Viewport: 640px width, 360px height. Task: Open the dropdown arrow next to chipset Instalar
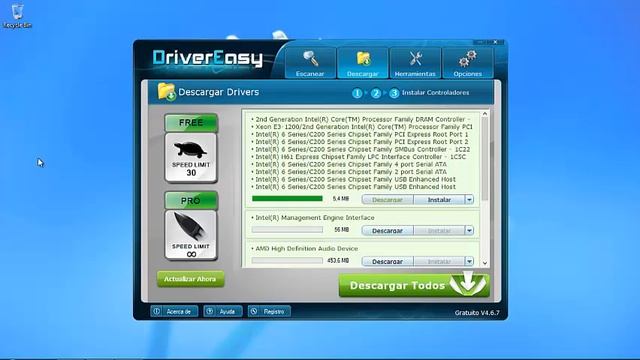click(x=469, y=200)
